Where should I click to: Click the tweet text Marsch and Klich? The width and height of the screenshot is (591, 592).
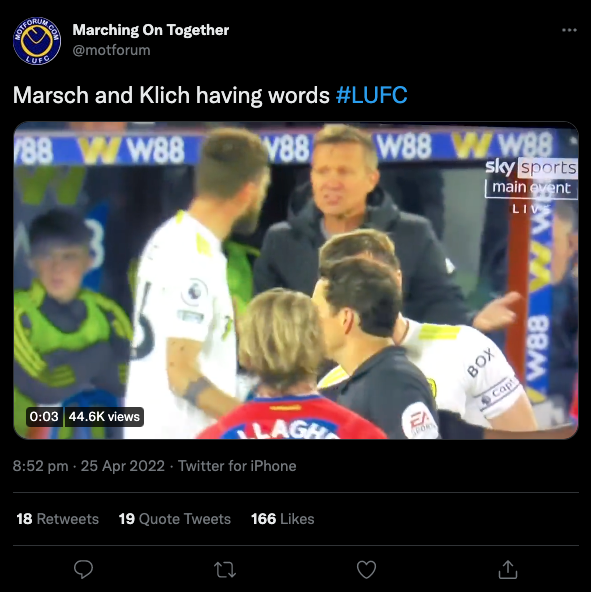click(101, 95)
